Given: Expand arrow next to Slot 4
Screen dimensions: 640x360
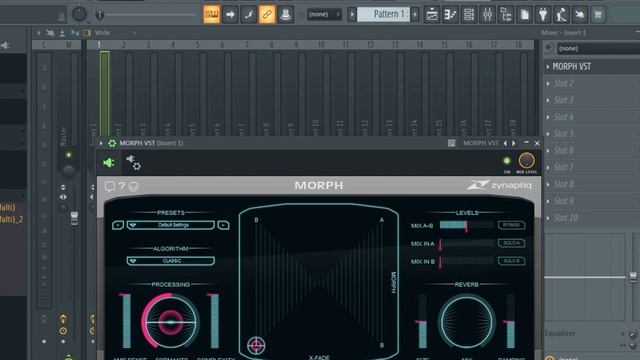Looking at the screenshot, I should click(x=548, y=117).
